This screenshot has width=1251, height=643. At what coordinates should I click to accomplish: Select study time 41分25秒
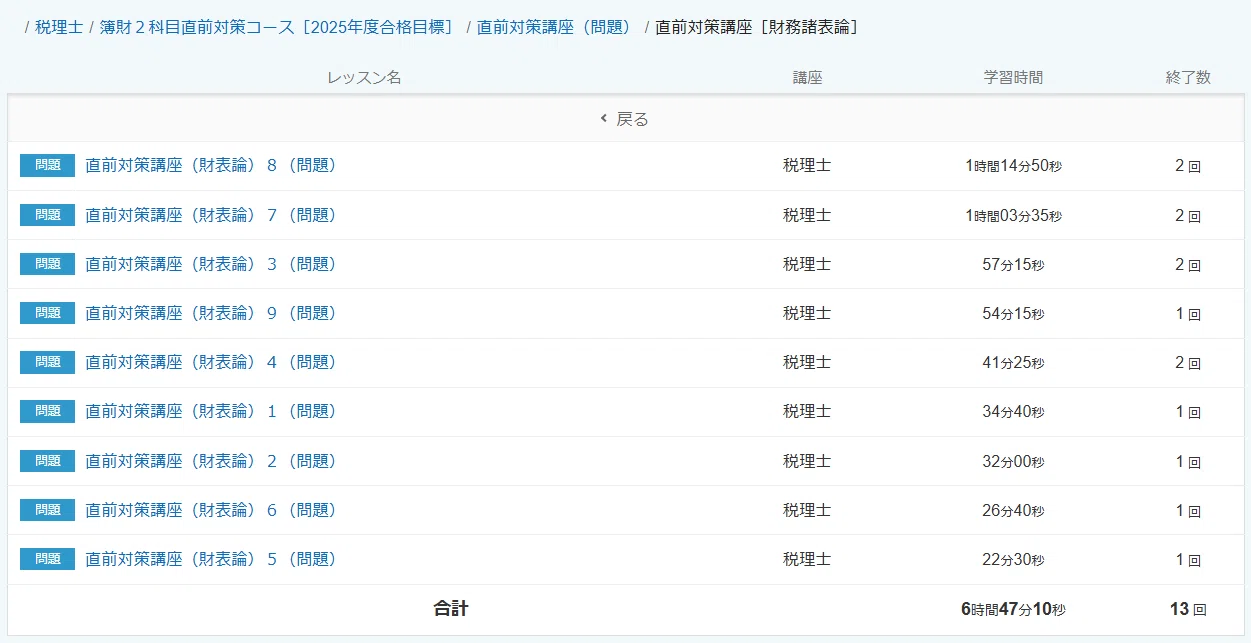1013,361
